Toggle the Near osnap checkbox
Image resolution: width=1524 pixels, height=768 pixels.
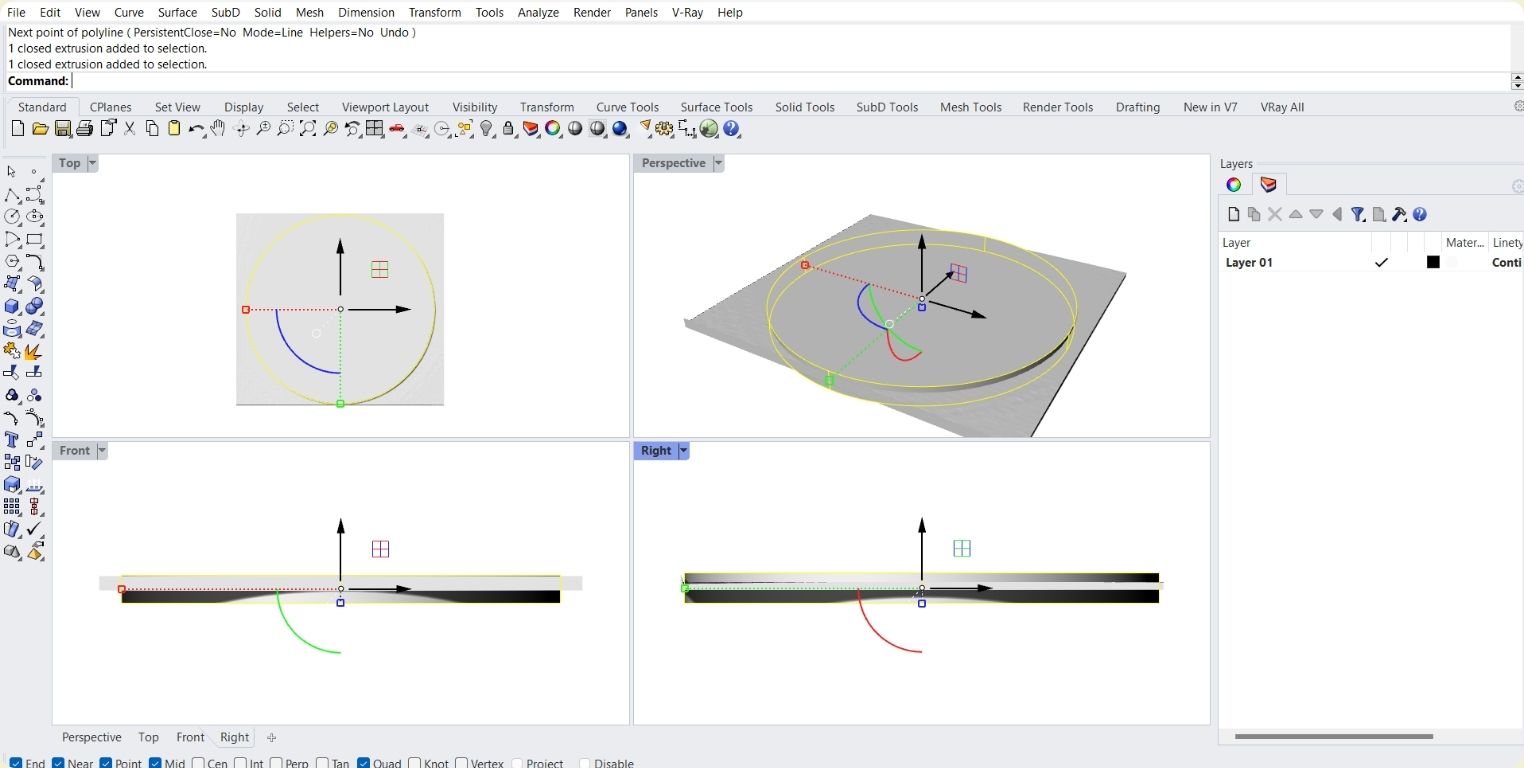click(x=59, y=763)
